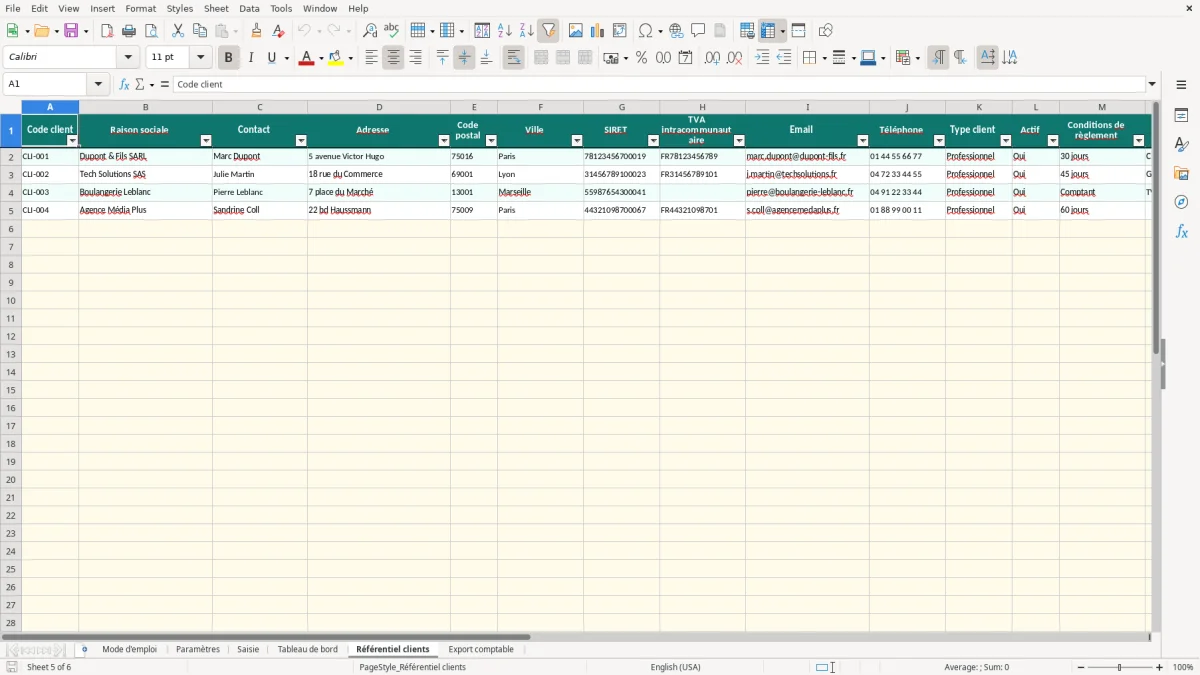Cut the selection with scissors icon

coord(178,31)
